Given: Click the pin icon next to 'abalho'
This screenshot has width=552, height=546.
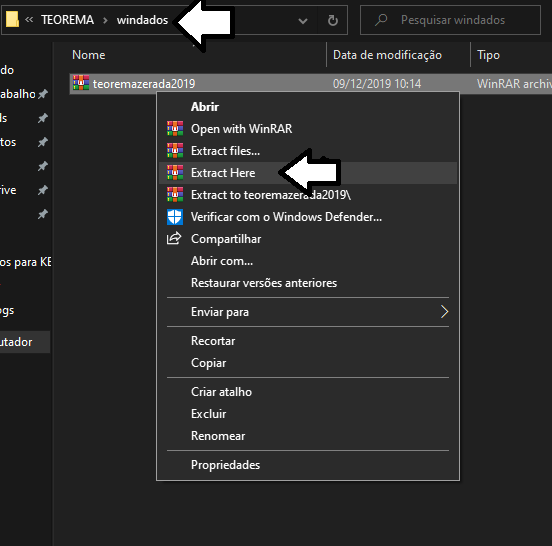Looking at the screenshot, I should (43, 94).
